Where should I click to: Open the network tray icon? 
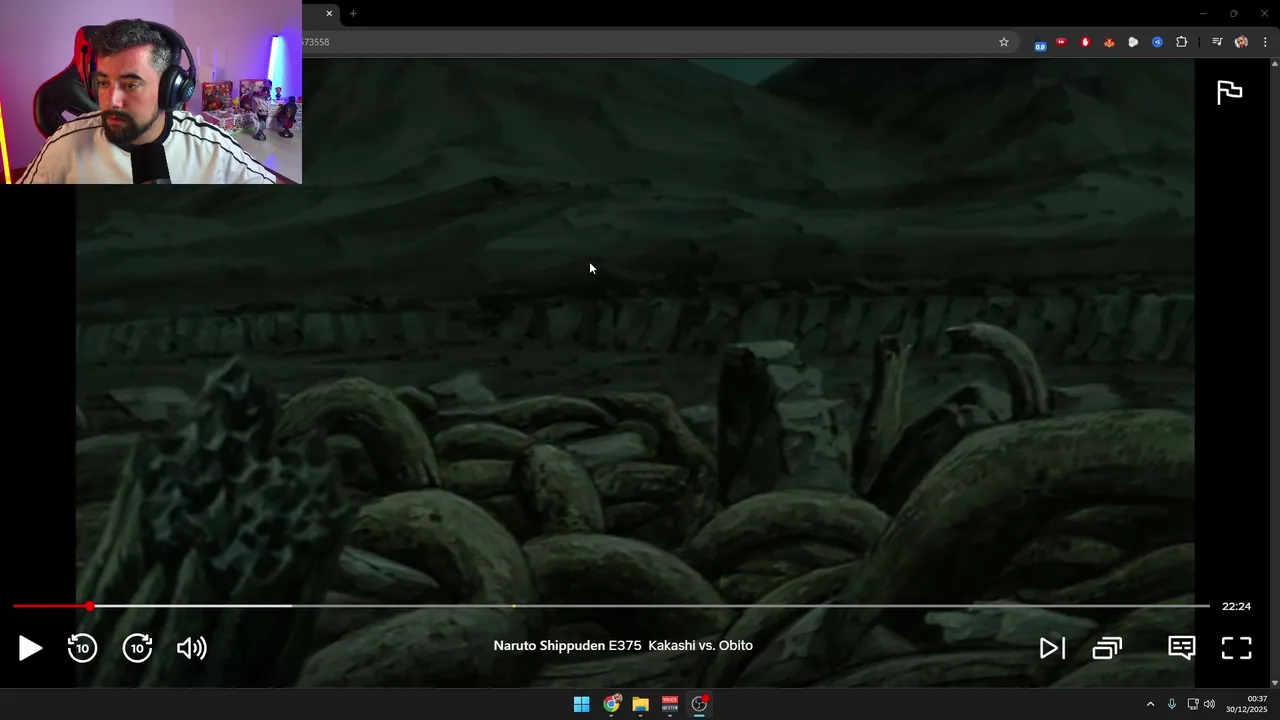[x=1192, y=704]
